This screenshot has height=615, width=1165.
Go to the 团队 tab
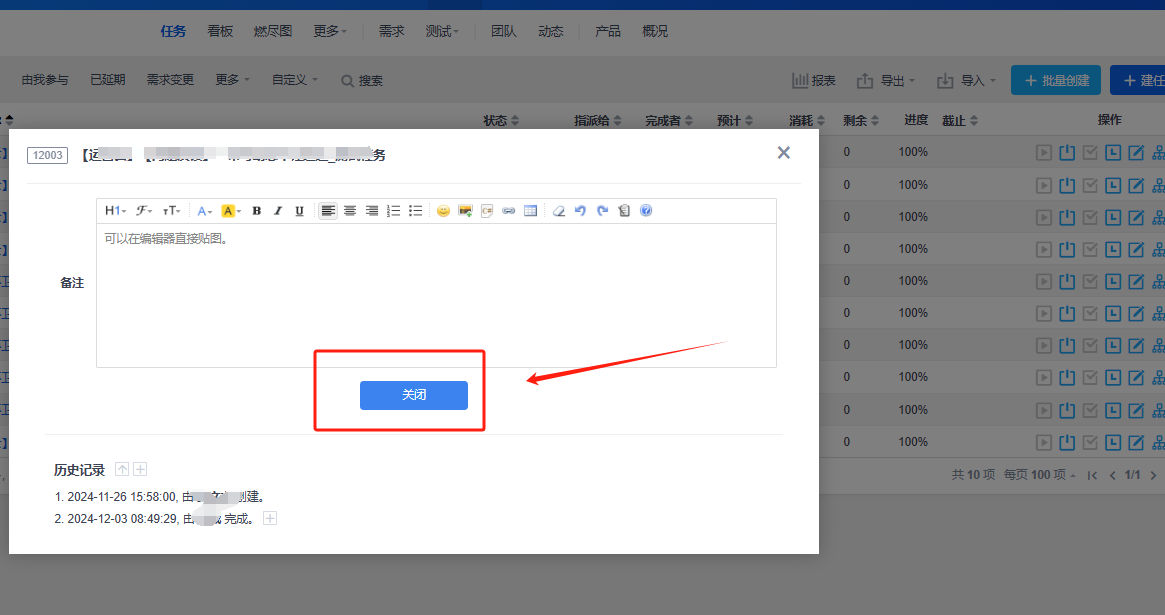coord(504,31)
